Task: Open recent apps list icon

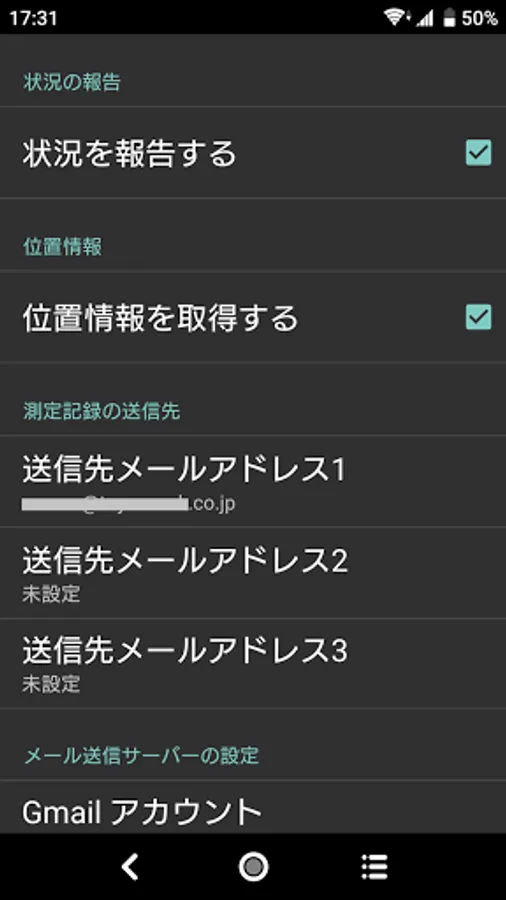Action: click(x=375, y=867)
